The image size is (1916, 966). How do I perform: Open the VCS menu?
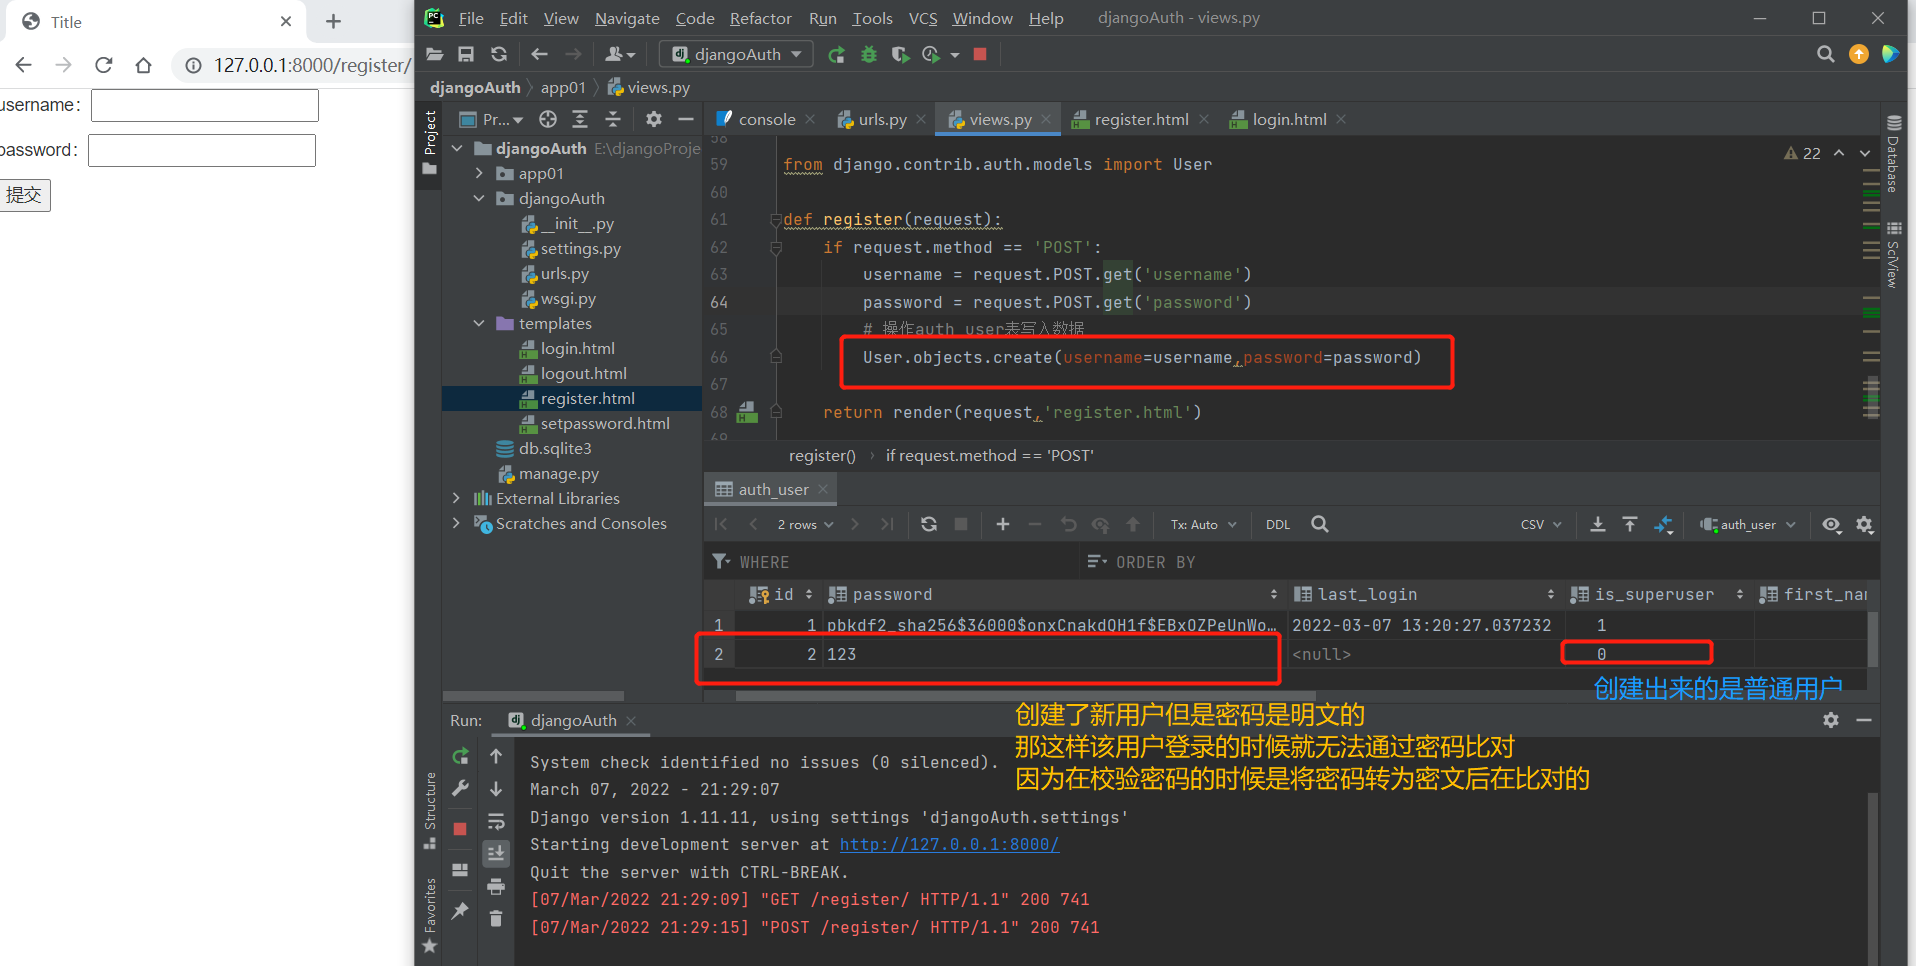(x=923, y=18)
